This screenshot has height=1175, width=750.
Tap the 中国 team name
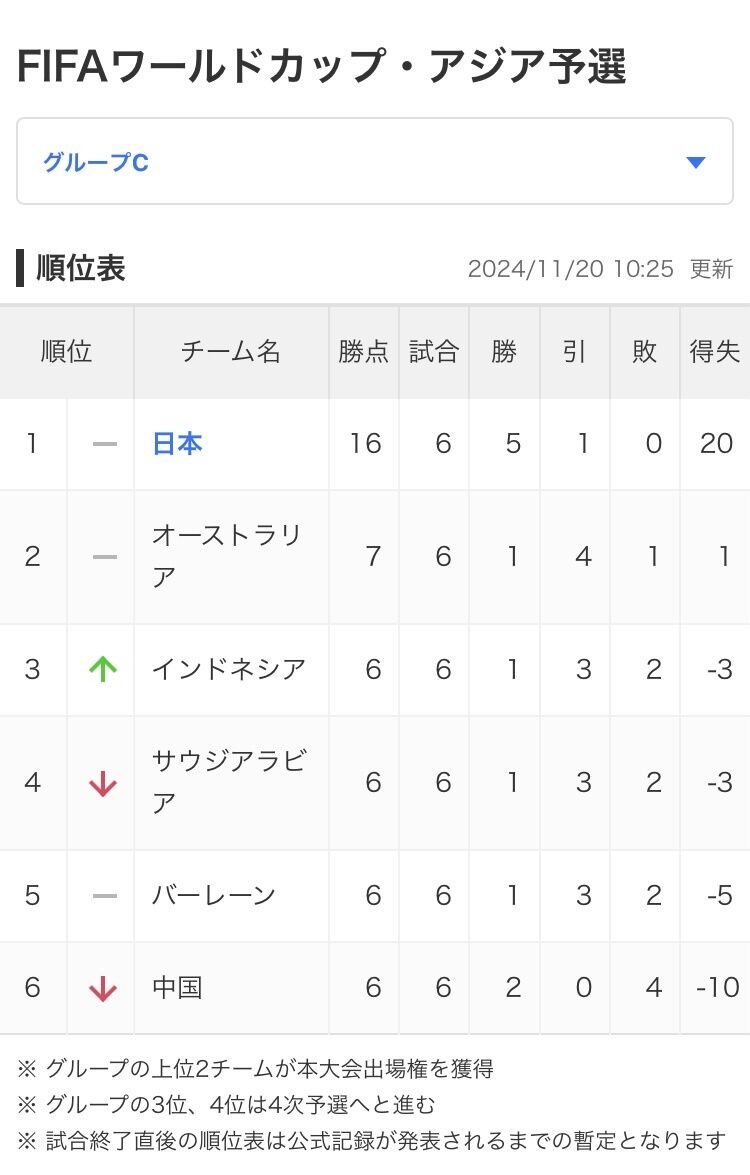(x=177, y=989)
